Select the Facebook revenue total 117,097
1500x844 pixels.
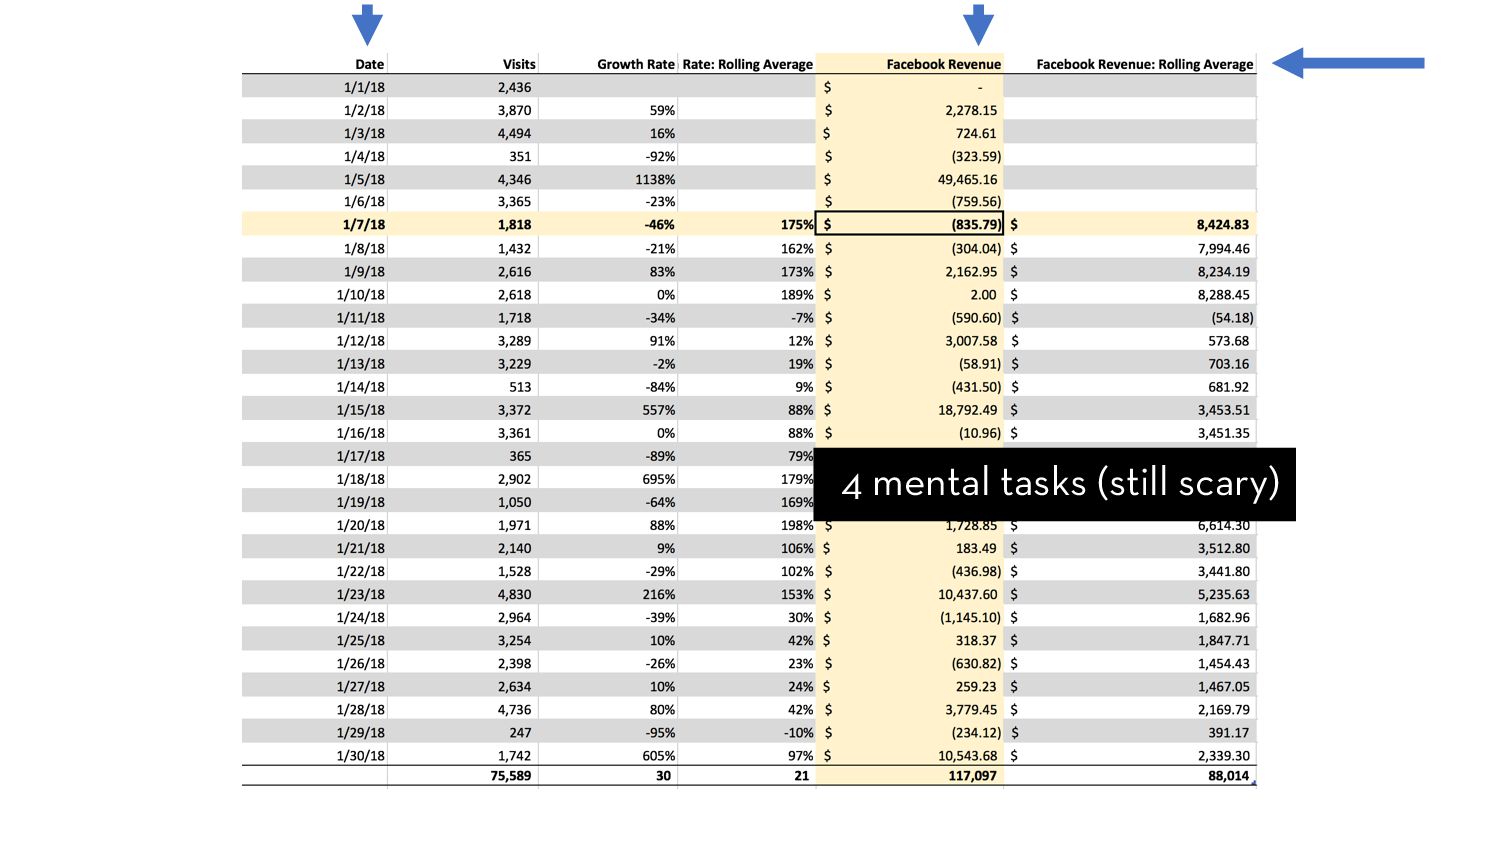click(x=972, y=775)
